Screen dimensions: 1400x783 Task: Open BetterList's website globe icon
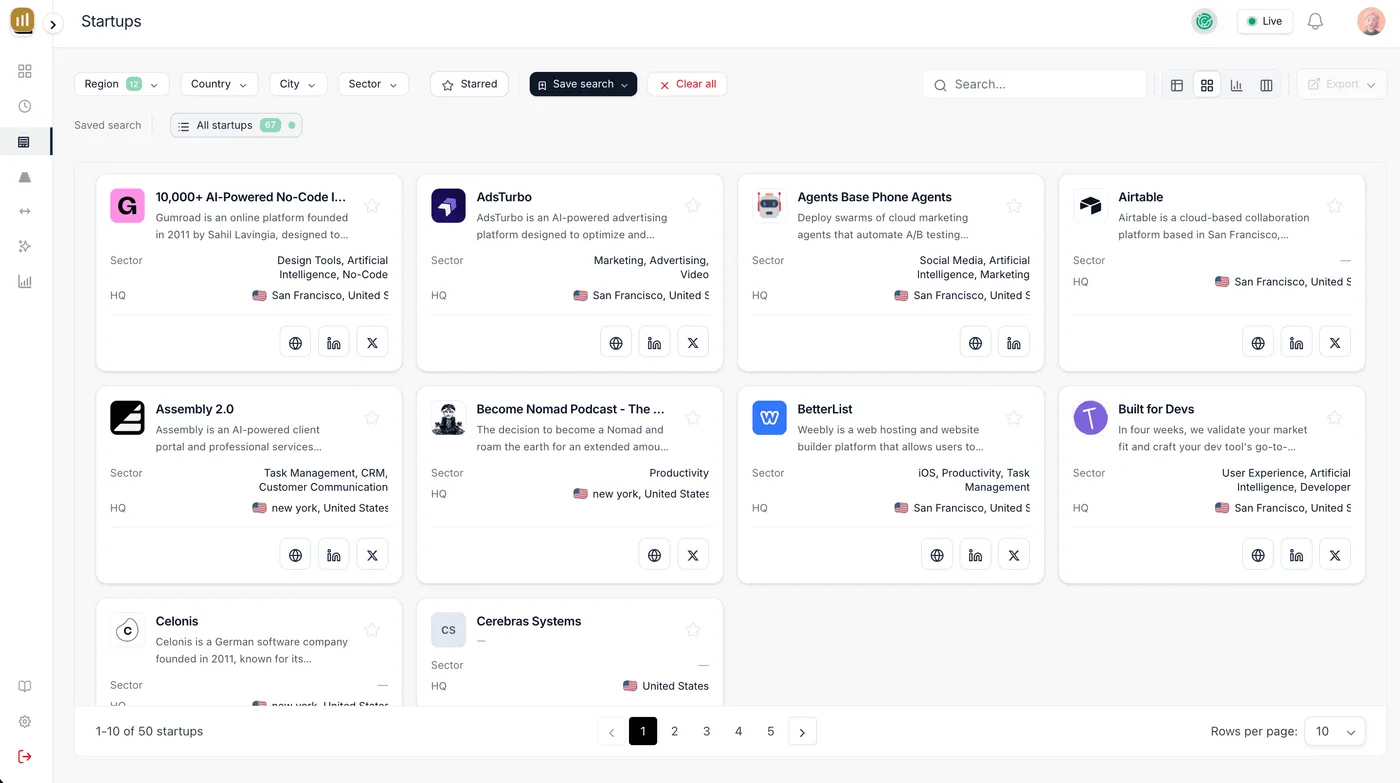(x=937, y=554)
